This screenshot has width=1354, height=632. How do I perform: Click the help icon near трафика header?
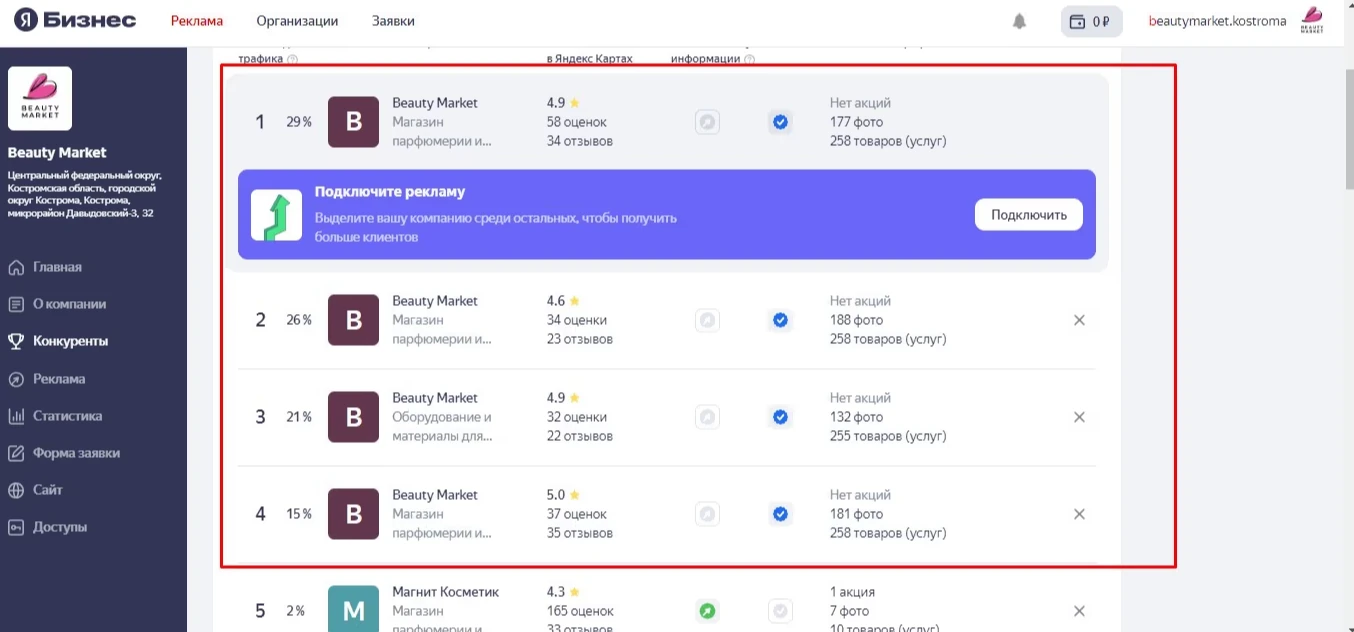click(x=293, y=59)
